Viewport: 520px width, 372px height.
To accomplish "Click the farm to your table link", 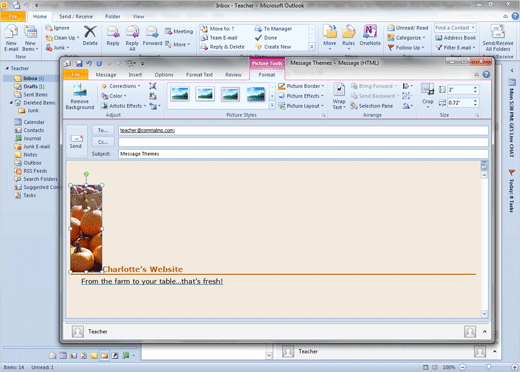I will coord(152,281).
